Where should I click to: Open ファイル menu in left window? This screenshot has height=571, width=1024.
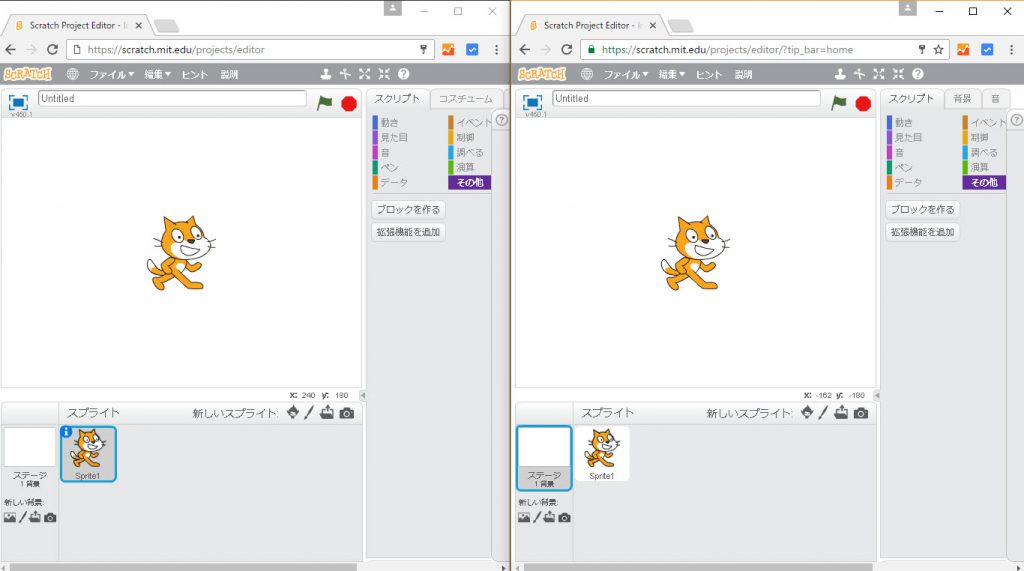coord(111,74)
